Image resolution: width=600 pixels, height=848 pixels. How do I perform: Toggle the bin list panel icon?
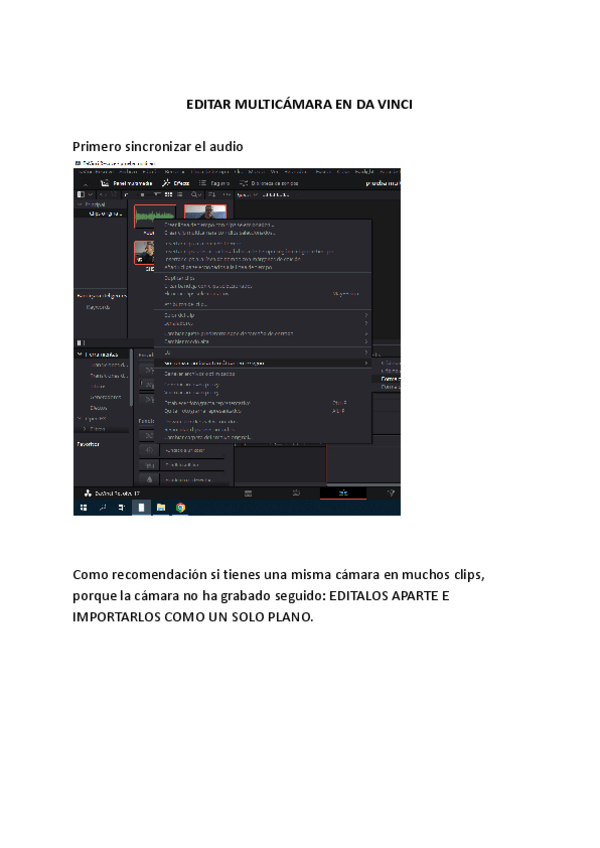click(82, 195)
